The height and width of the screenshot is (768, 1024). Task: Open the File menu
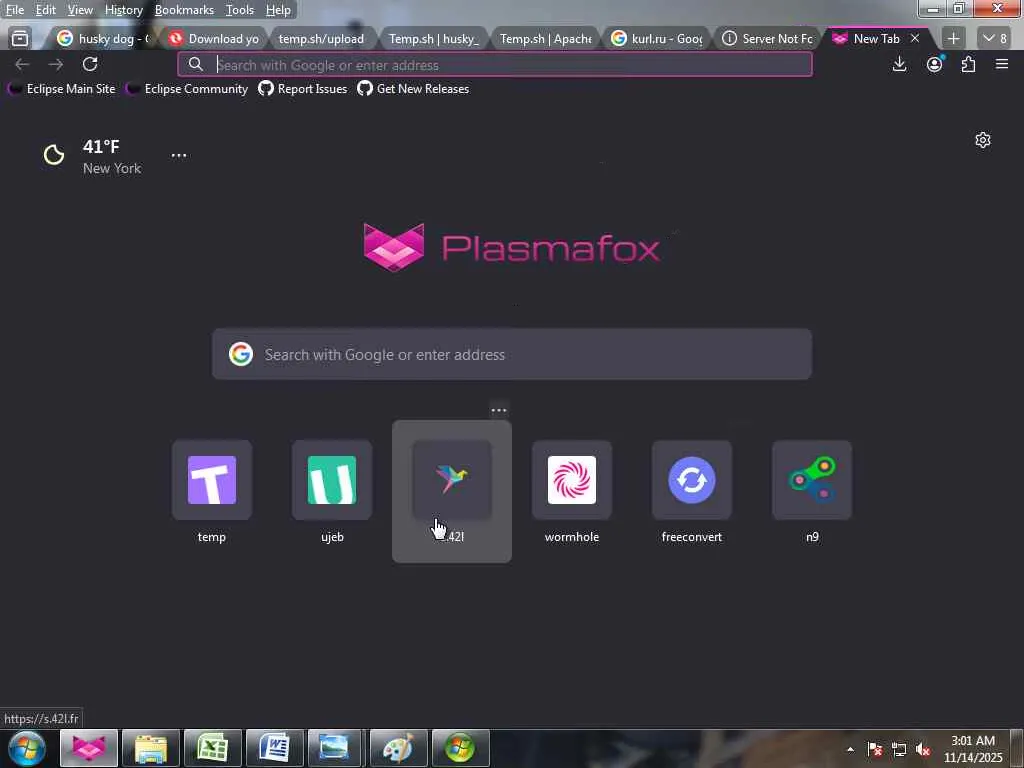click(14, 10)
